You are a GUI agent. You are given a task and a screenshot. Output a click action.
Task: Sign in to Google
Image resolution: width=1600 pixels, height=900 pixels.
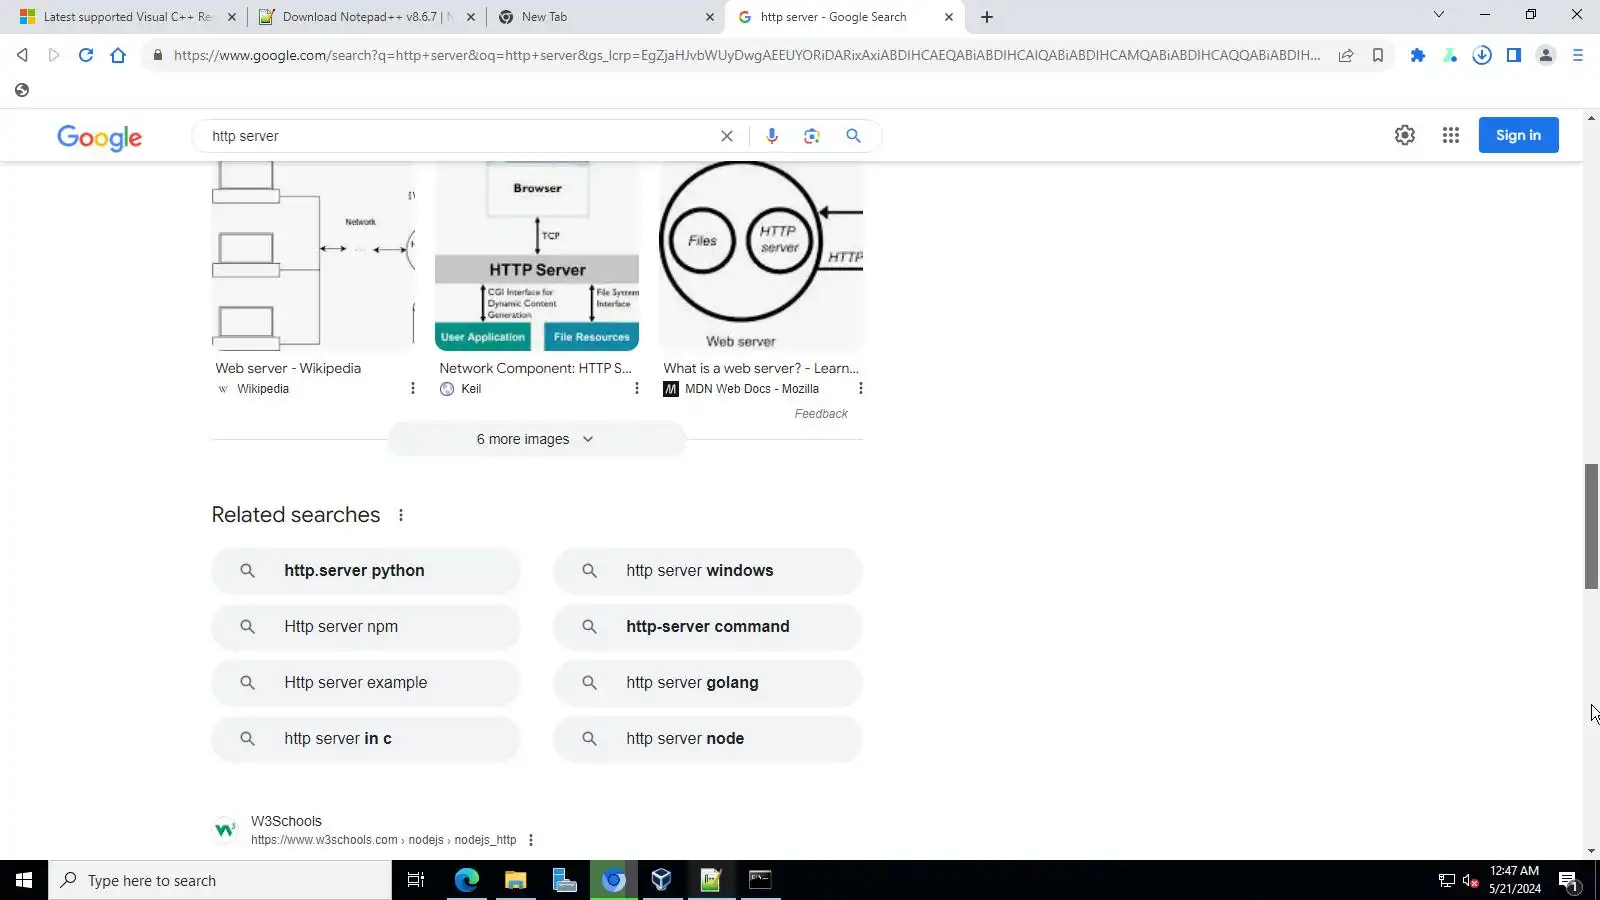point(1518,135)
